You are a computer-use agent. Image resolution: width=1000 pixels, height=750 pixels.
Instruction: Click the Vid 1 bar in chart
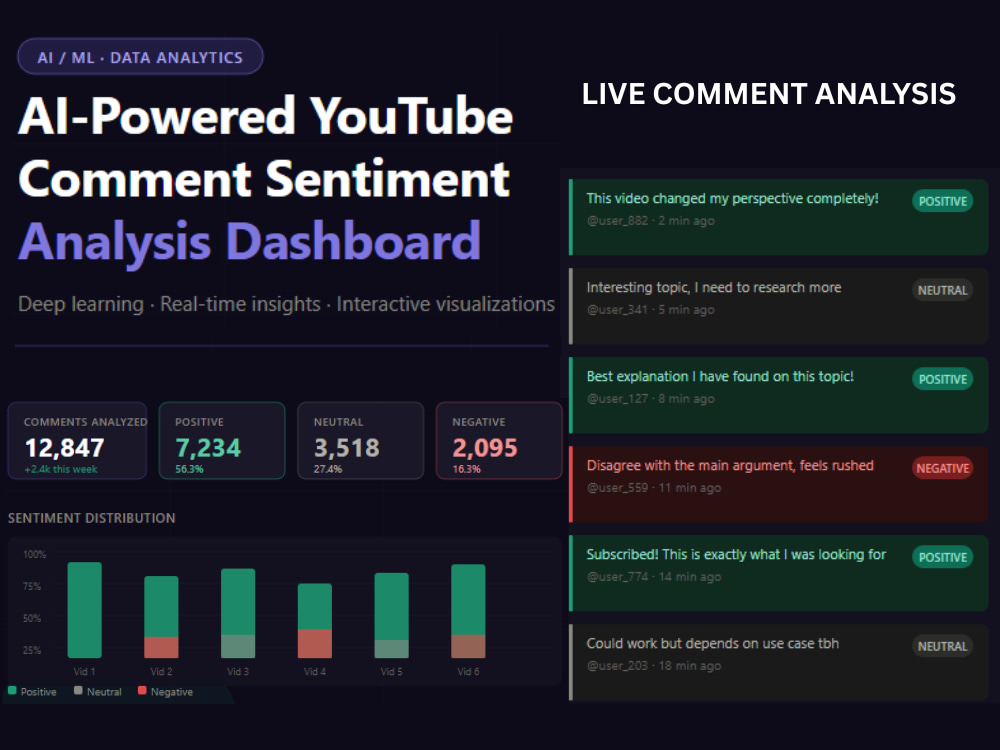(x=85, y=610)
